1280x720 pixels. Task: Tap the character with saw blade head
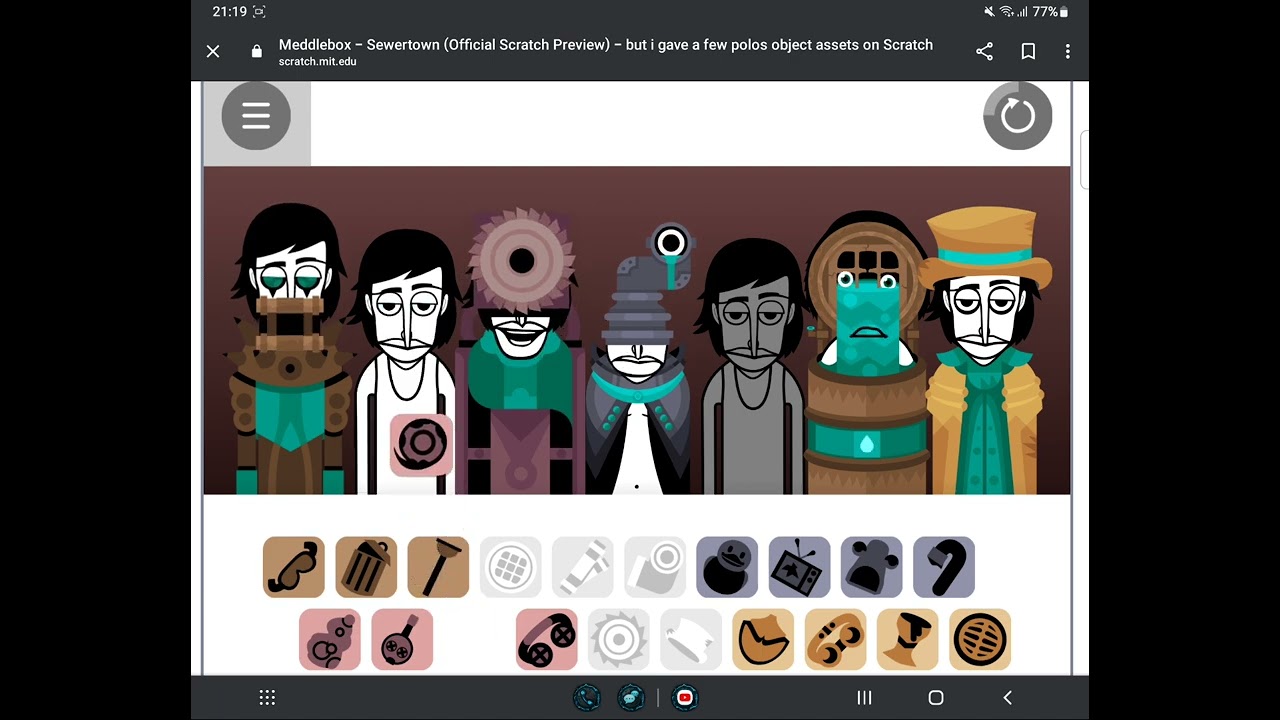[521, 350]
